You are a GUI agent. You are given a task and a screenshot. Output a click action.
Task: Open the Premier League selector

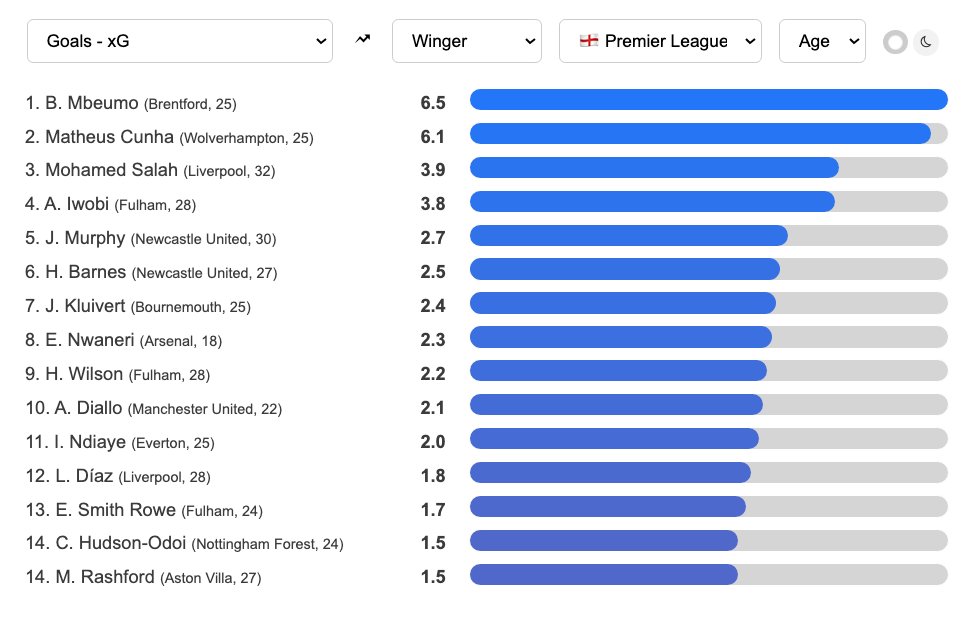pos(660,41)
